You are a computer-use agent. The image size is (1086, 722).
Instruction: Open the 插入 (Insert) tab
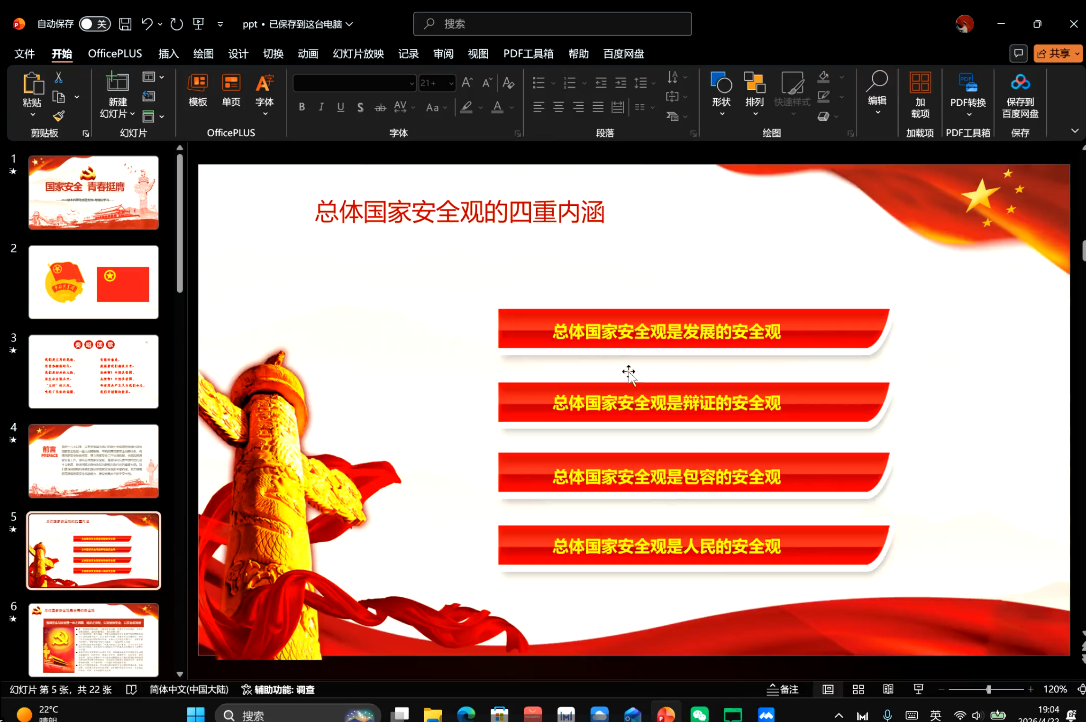tap(169, 54)
